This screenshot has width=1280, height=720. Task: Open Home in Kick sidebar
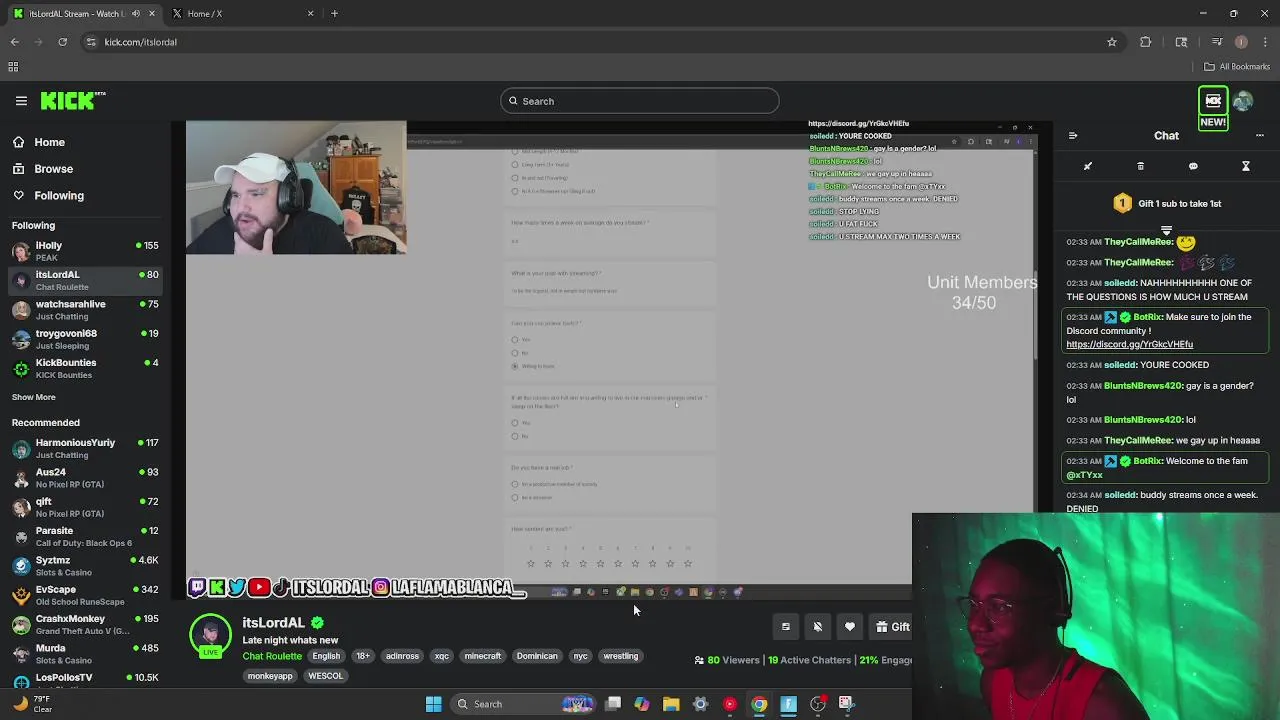49,142
